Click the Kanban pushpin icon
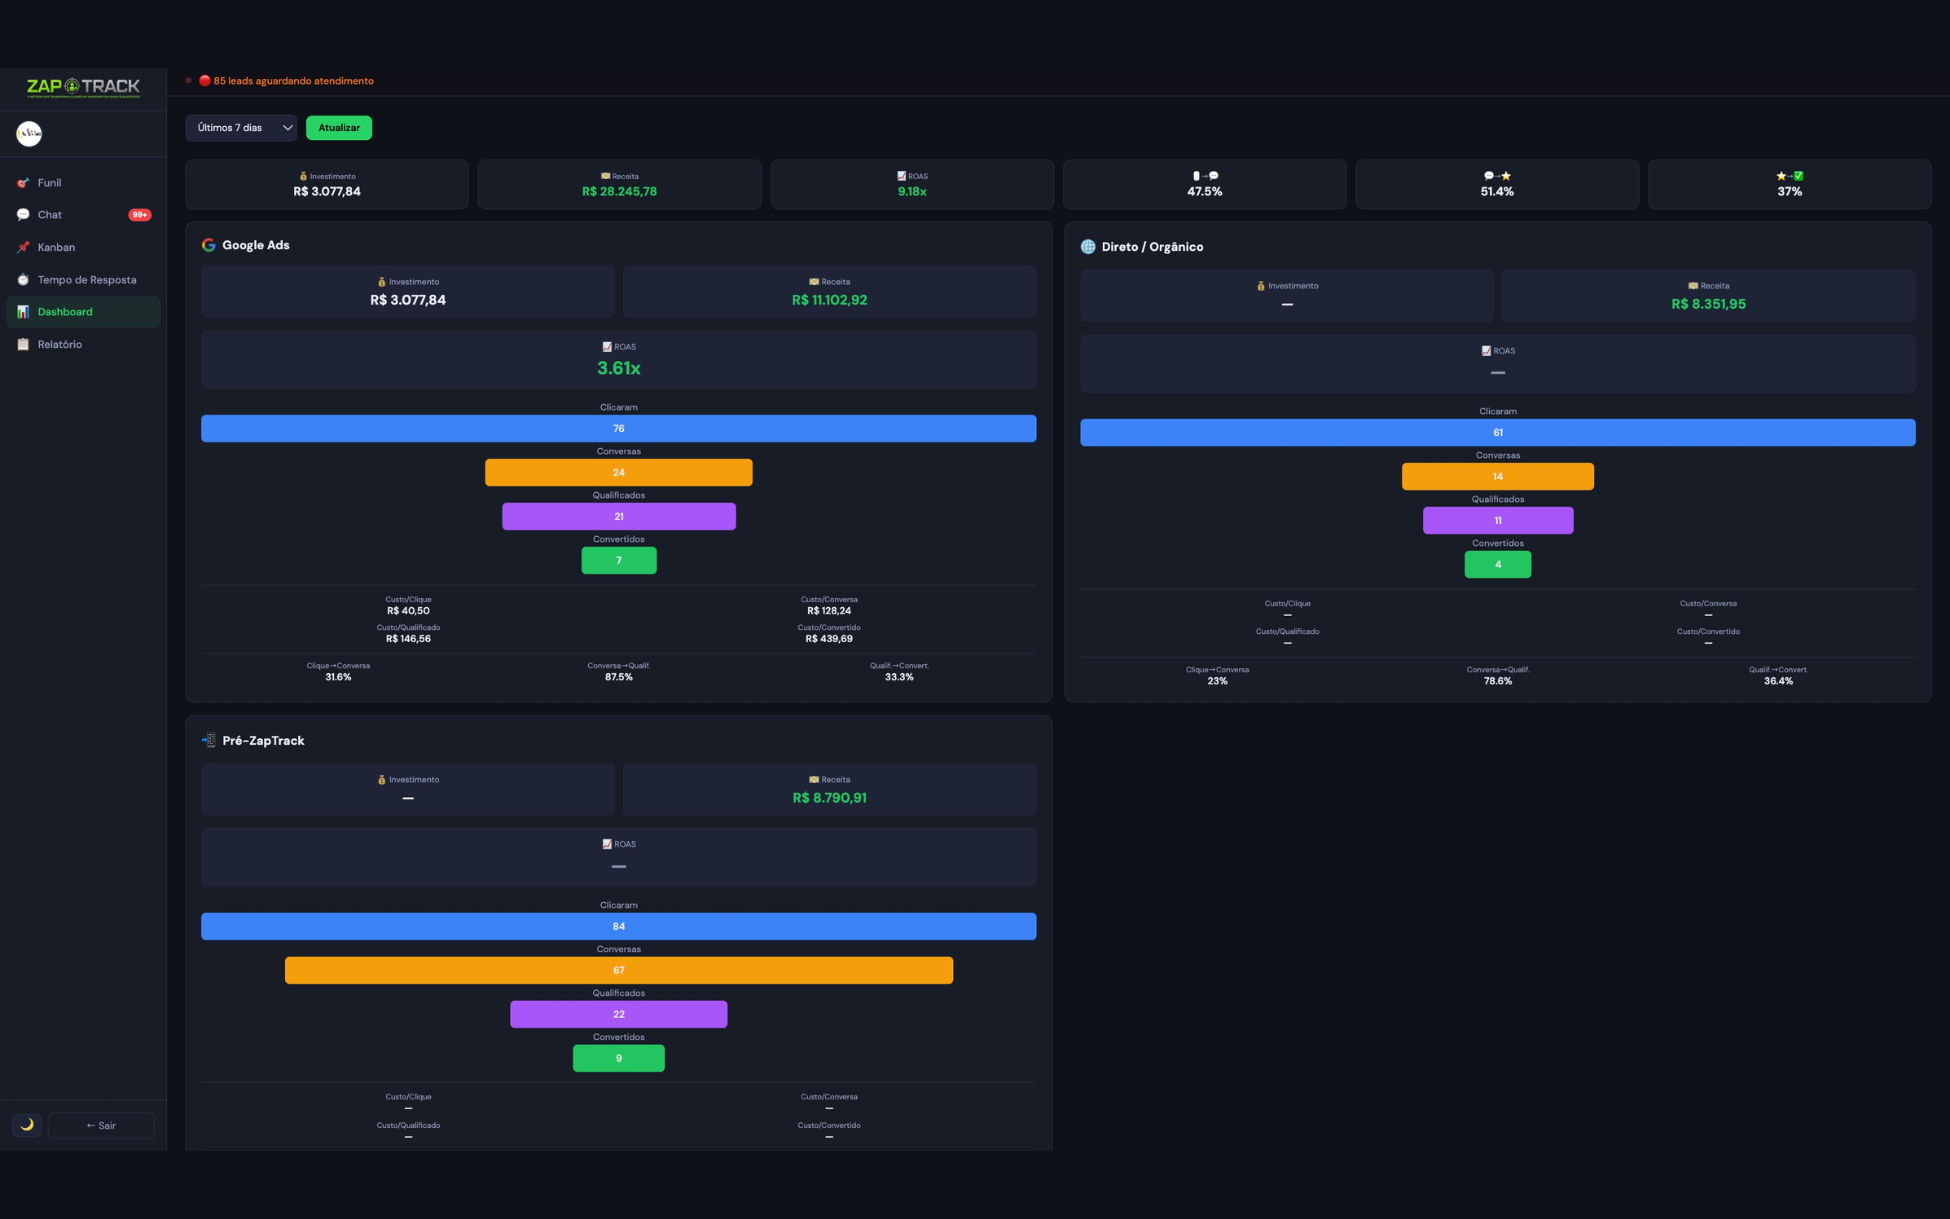Viewport: 1950px width, 1219px height. coord(22,247)
